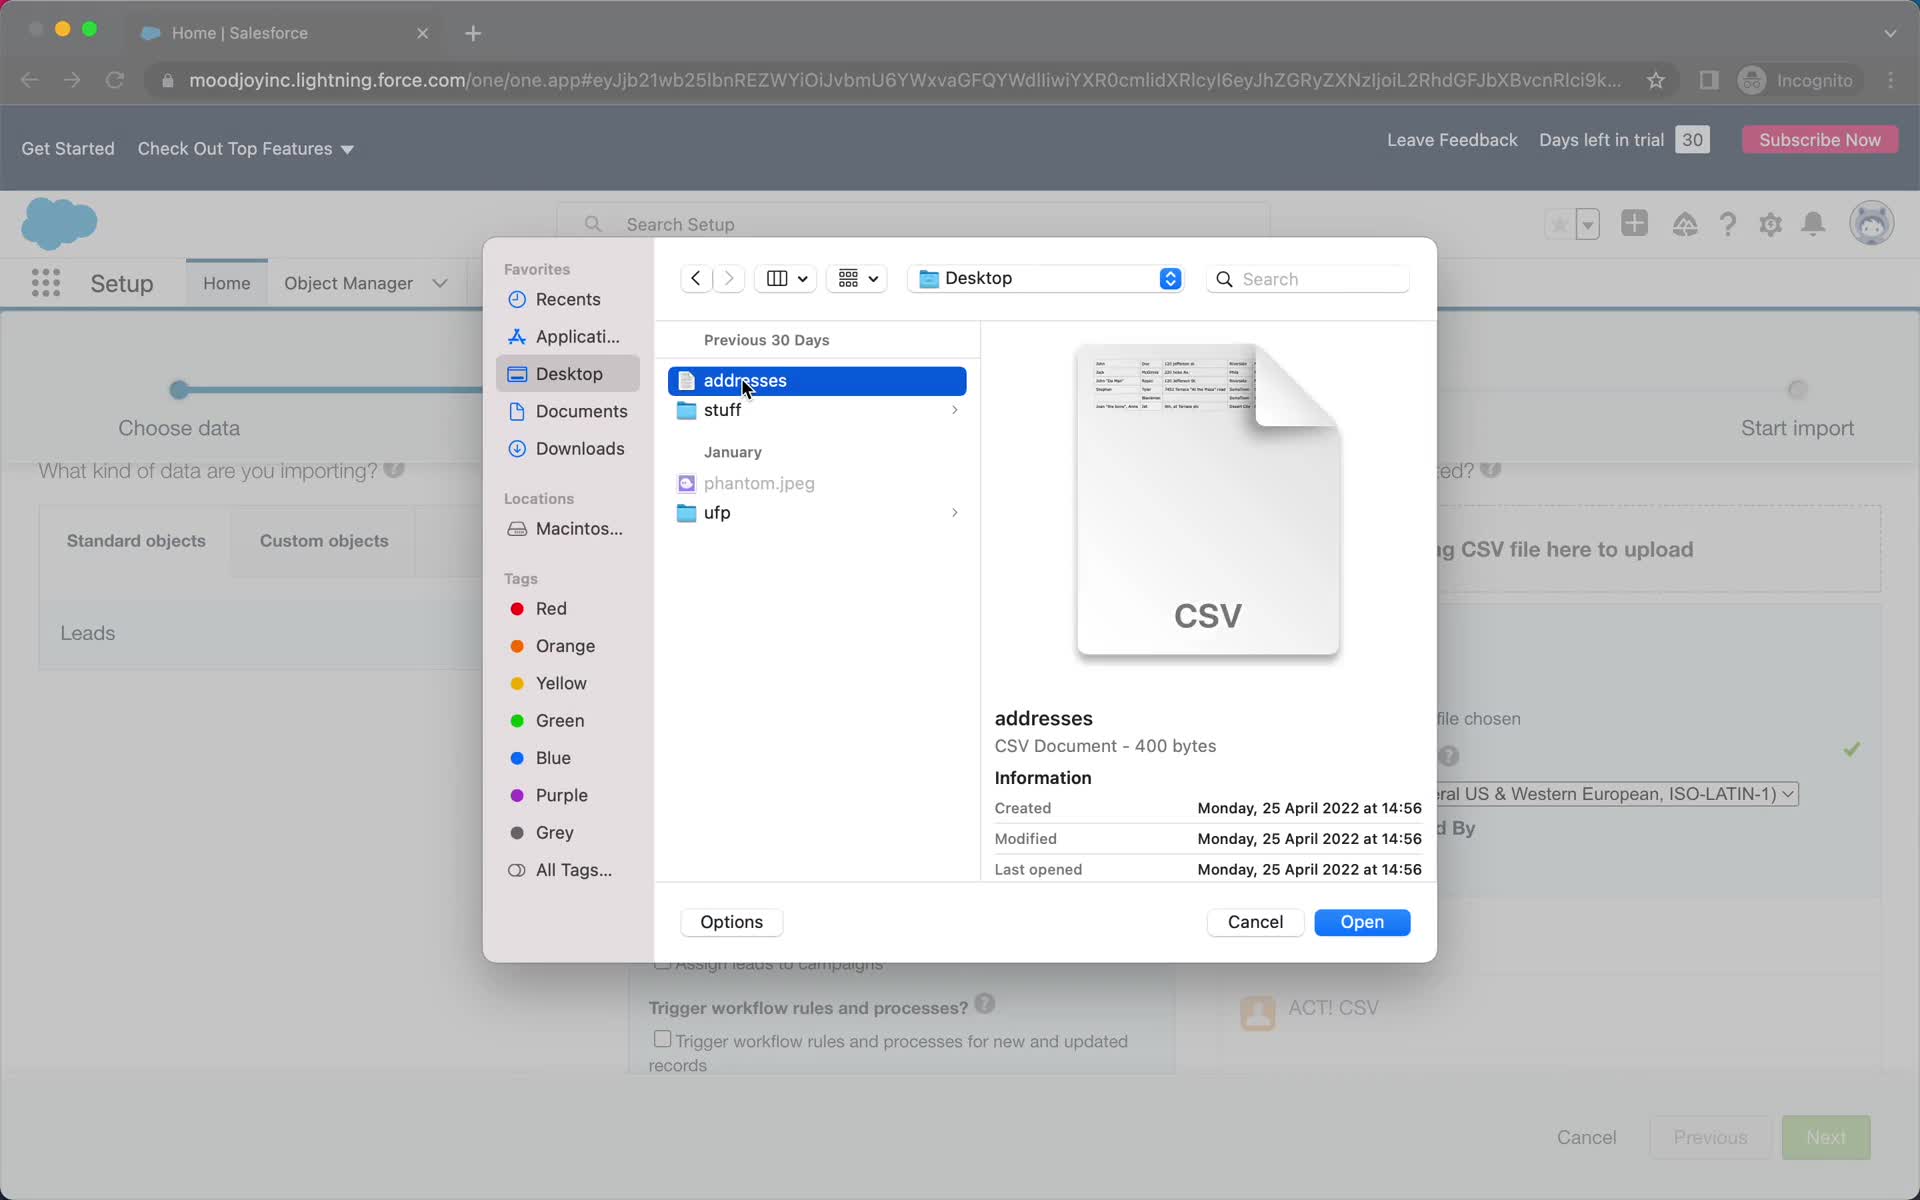Switch to the Home tab in Setup

click(x=227, y=284)
